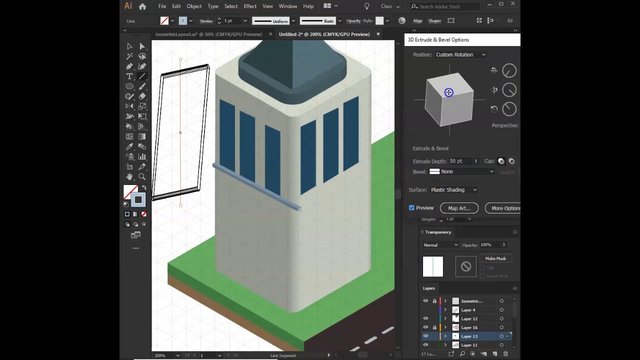The image size is (640, 360).
Task: Switch to IsometricLayout document tab
Action: (x=209, y=34)
